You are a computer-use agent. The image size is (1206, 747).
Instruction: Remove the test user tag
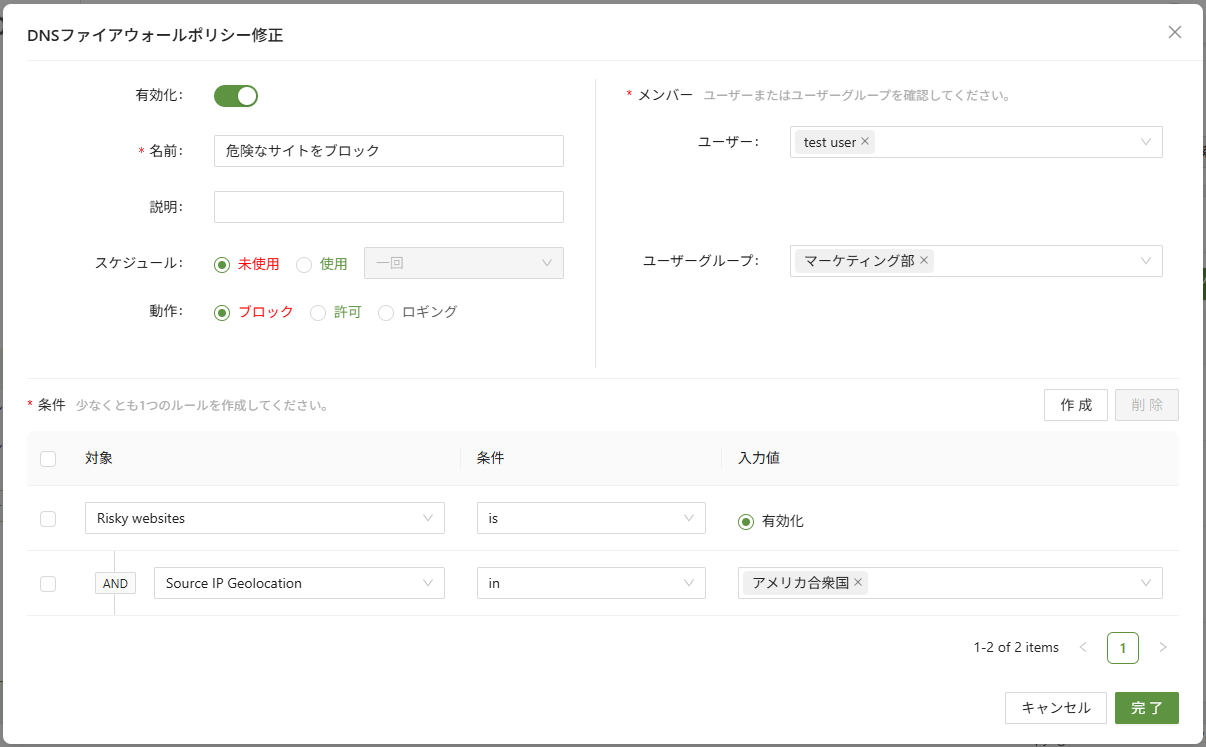click(x=865, y=142)
